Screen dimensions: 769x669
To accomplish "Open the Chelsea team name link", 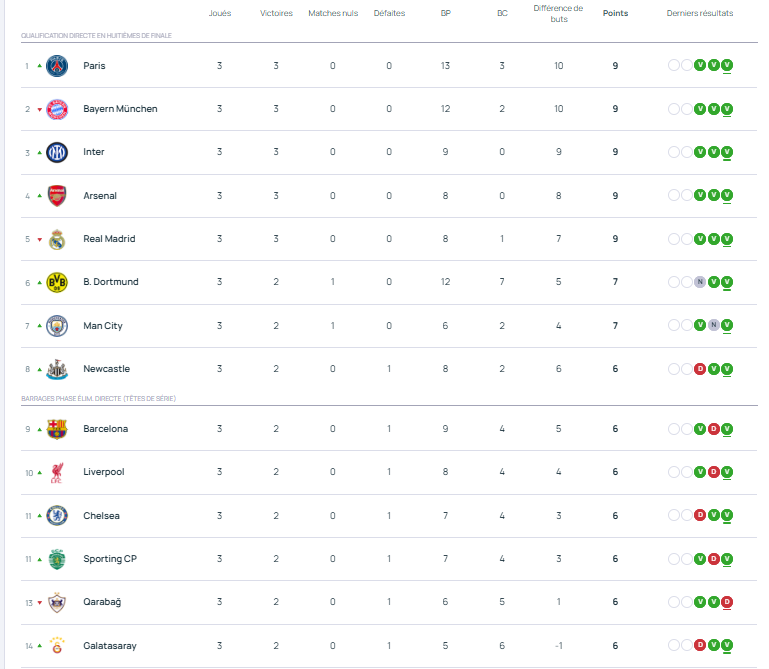I will (101, 516).
